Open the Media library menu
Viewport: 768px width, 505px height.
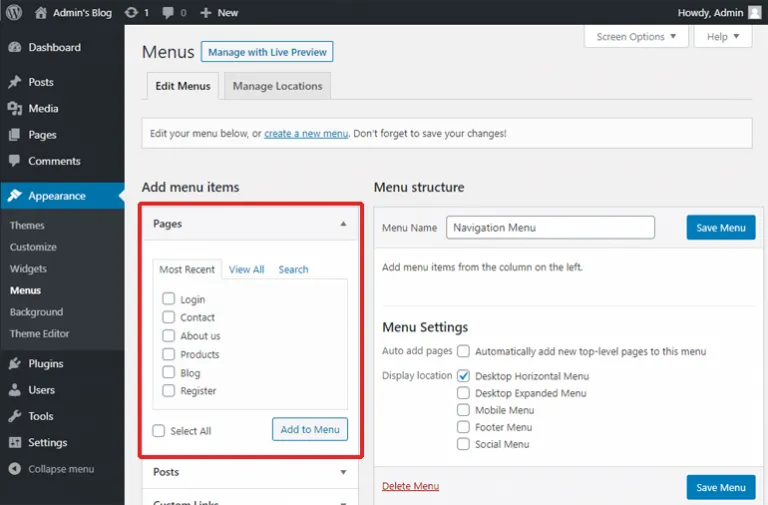(43, 108)
